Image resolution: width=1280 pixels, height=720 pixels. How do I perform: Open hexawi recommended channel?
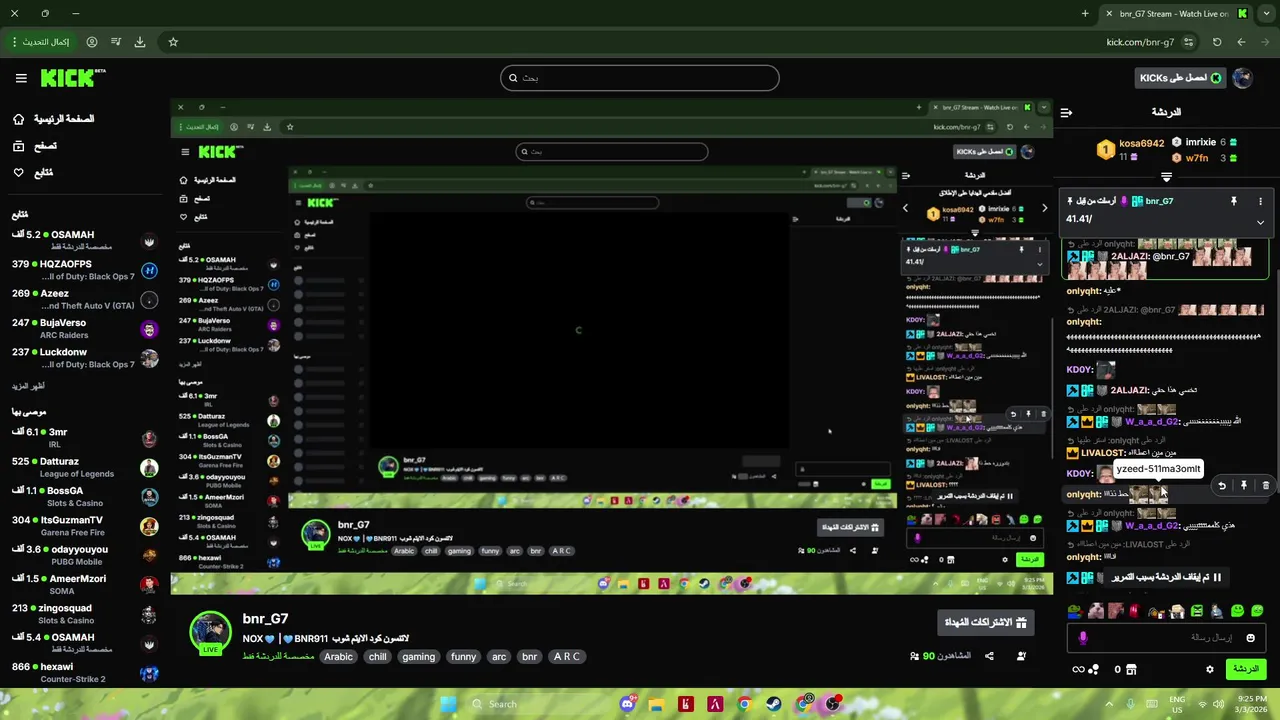click(x=85, y=672)
